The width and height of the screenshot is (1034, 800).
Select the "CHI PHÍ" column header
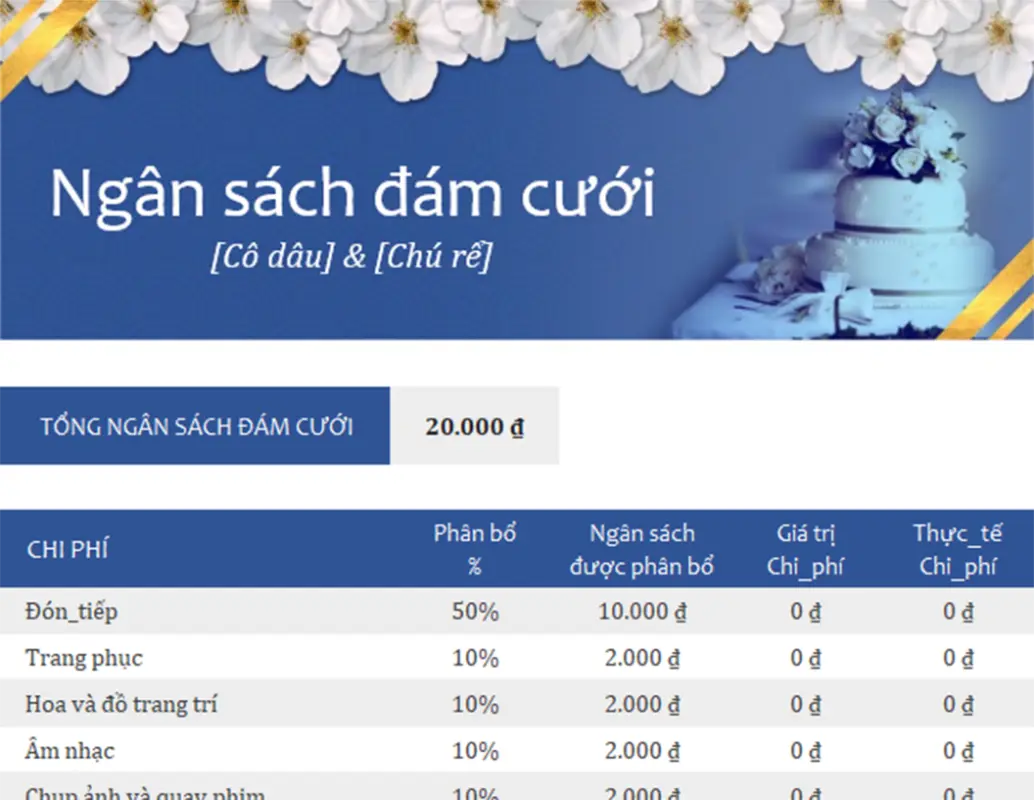[67, 549]
